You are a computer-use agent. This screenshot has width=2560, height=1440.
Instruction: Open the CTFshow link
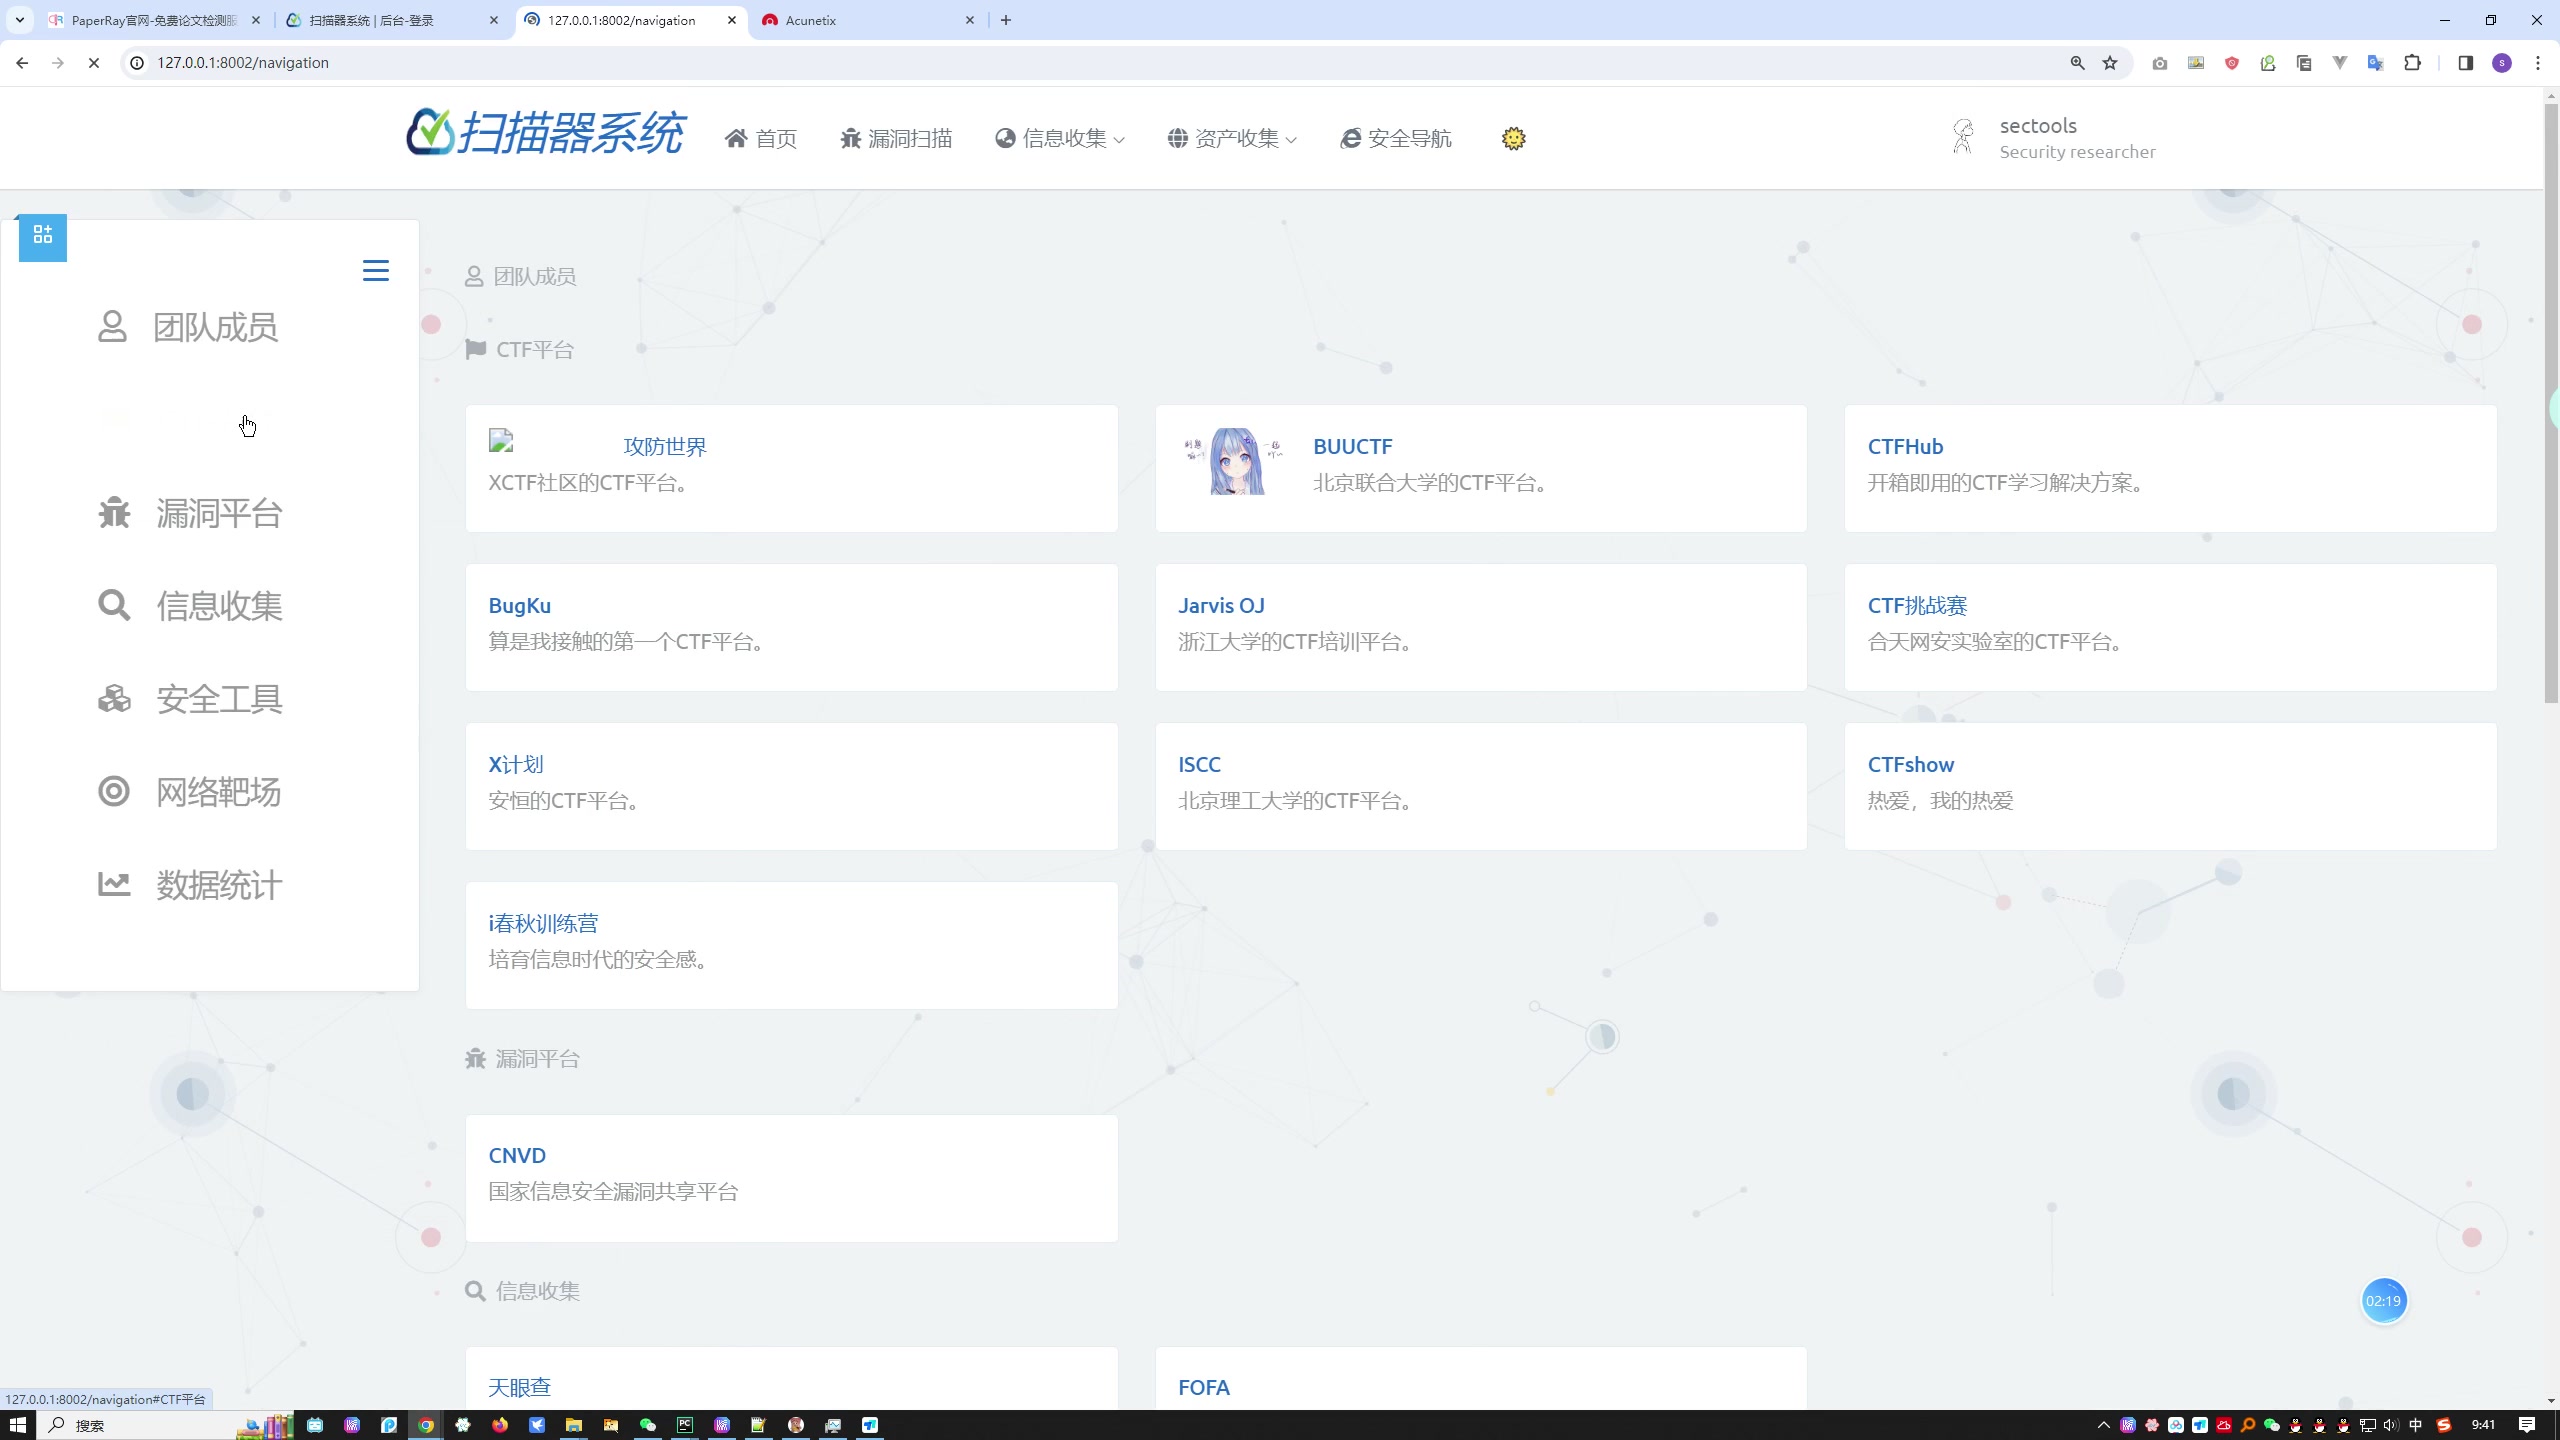click(x=1910, y=765)
